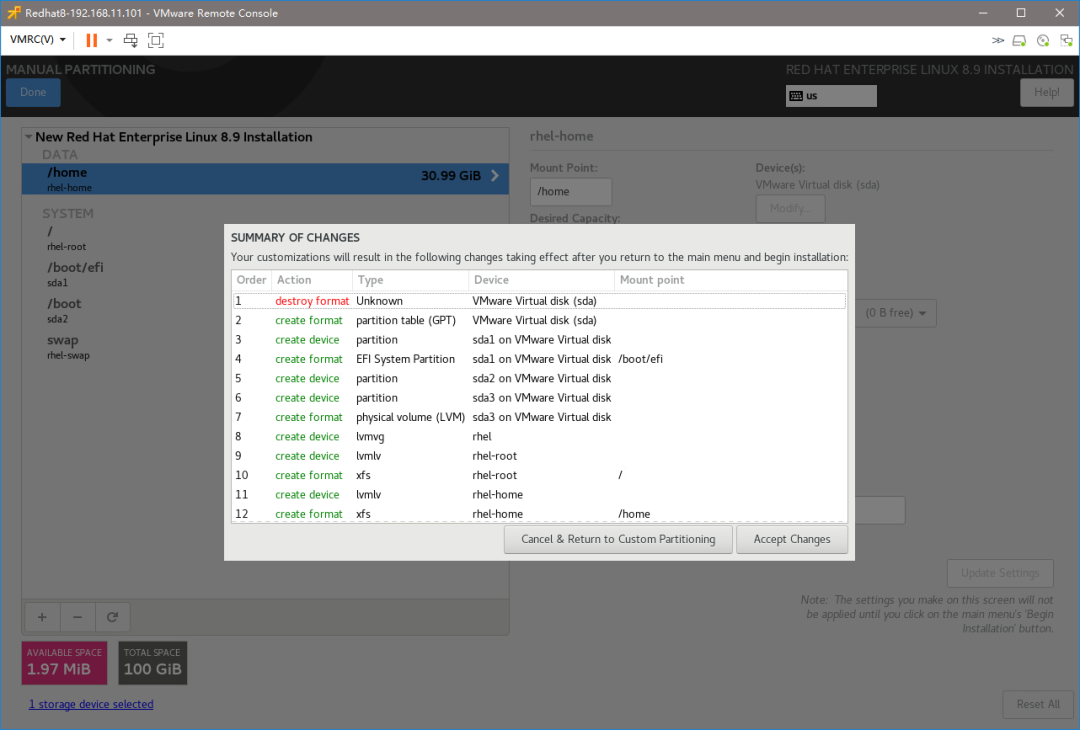Select the us keyboard layout indicator
Image resolution: width=1080 pixels, height=730 pixels.
[831, 96]
